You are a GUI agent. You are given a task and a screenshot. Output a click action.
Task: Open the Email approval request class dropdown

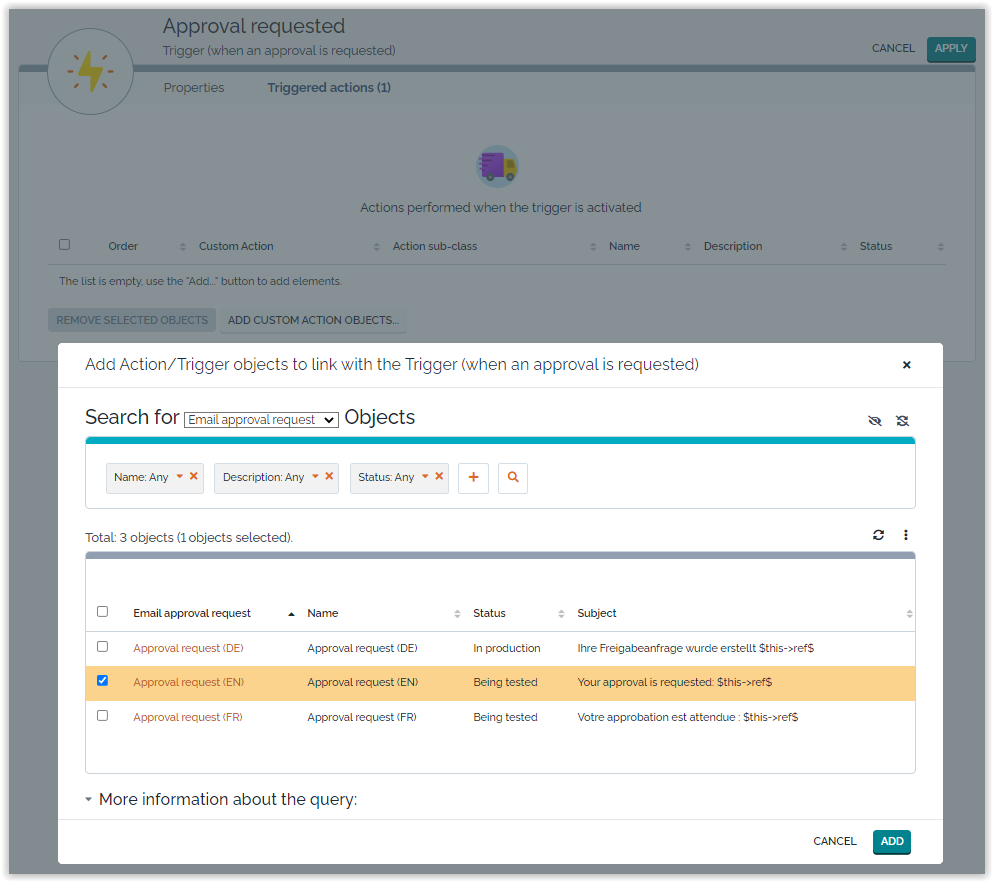(262, 420)
